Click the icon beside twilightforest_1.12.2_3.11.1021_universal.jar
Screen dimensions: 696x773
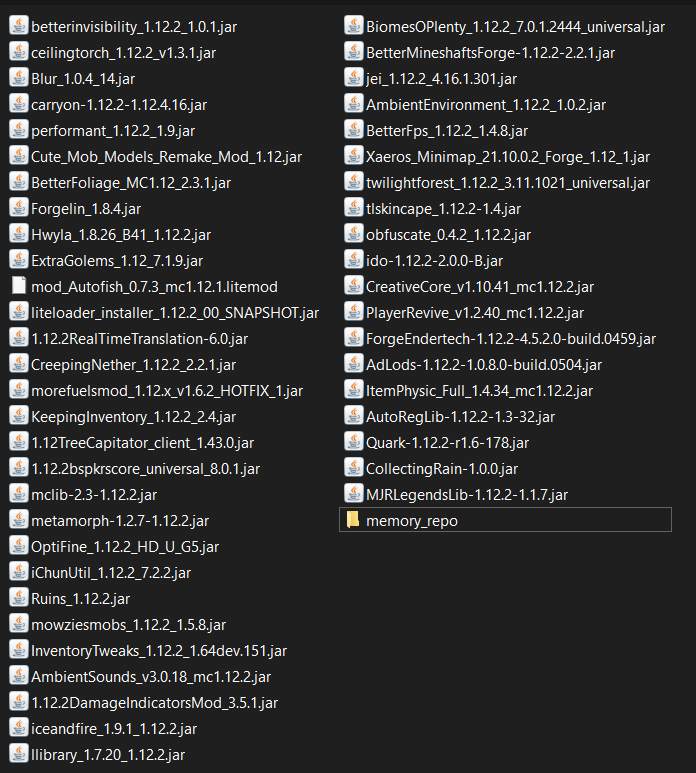pyautogui.click(x=352, y=182)
